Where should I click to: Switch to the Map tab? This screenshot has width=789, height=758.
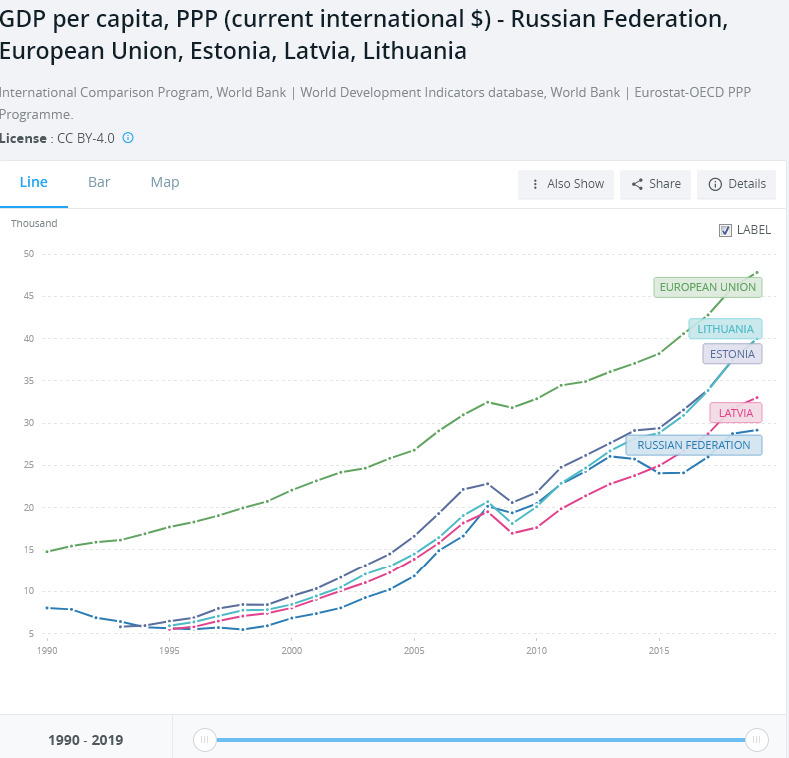(x=165, y=182)
